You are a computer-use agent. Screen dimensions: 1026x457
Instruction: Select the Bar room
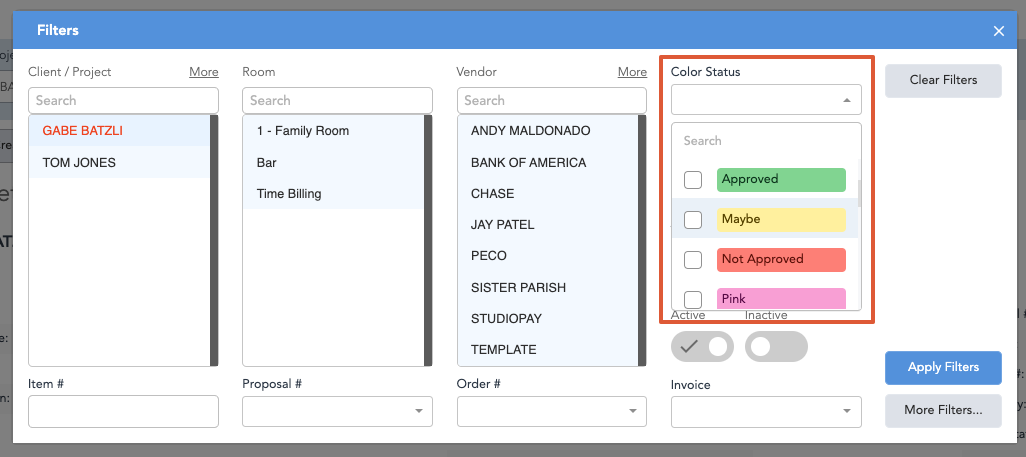pyautogui.click(x=334, y=162)
